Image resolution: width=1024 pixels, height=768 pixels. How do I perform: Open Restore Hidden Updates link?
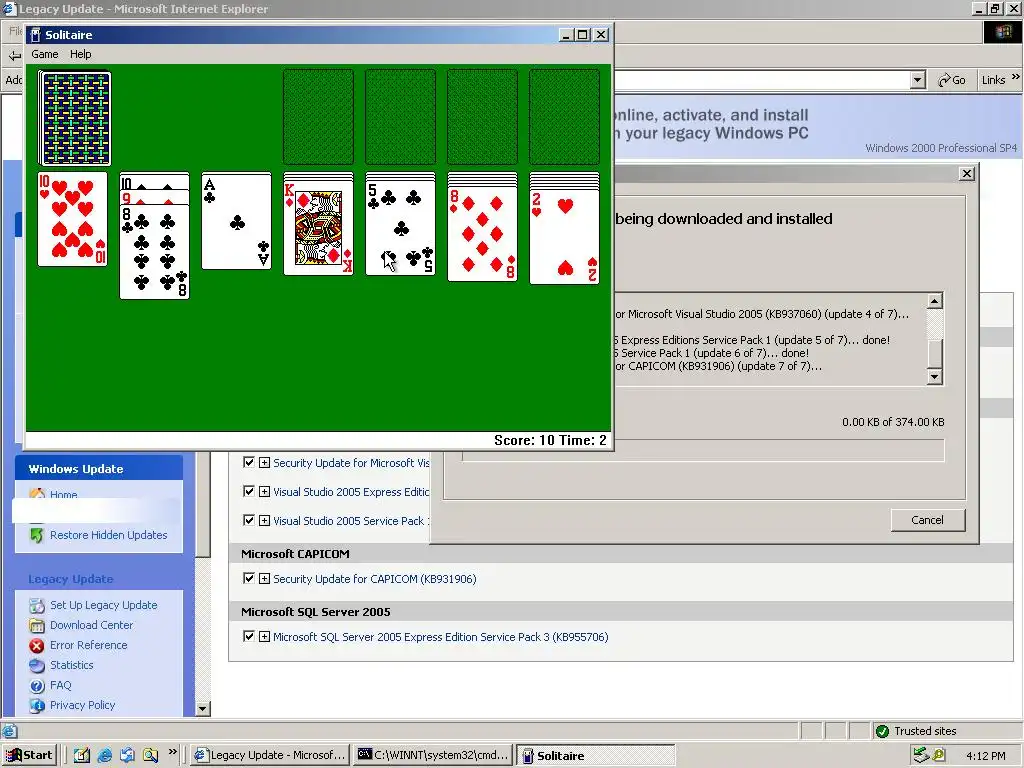click(x=108, y=535)
